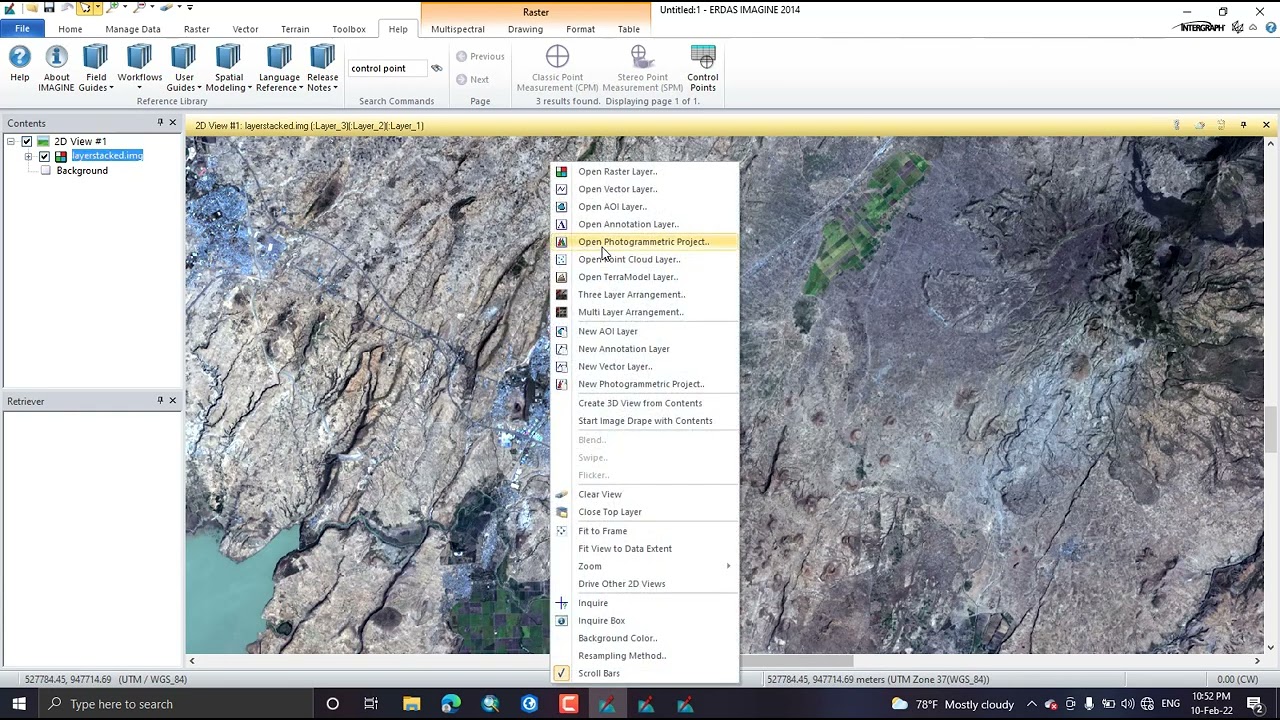Select the layerstacked.img layer name
The image size is (1280, 720).
(107, 156)
